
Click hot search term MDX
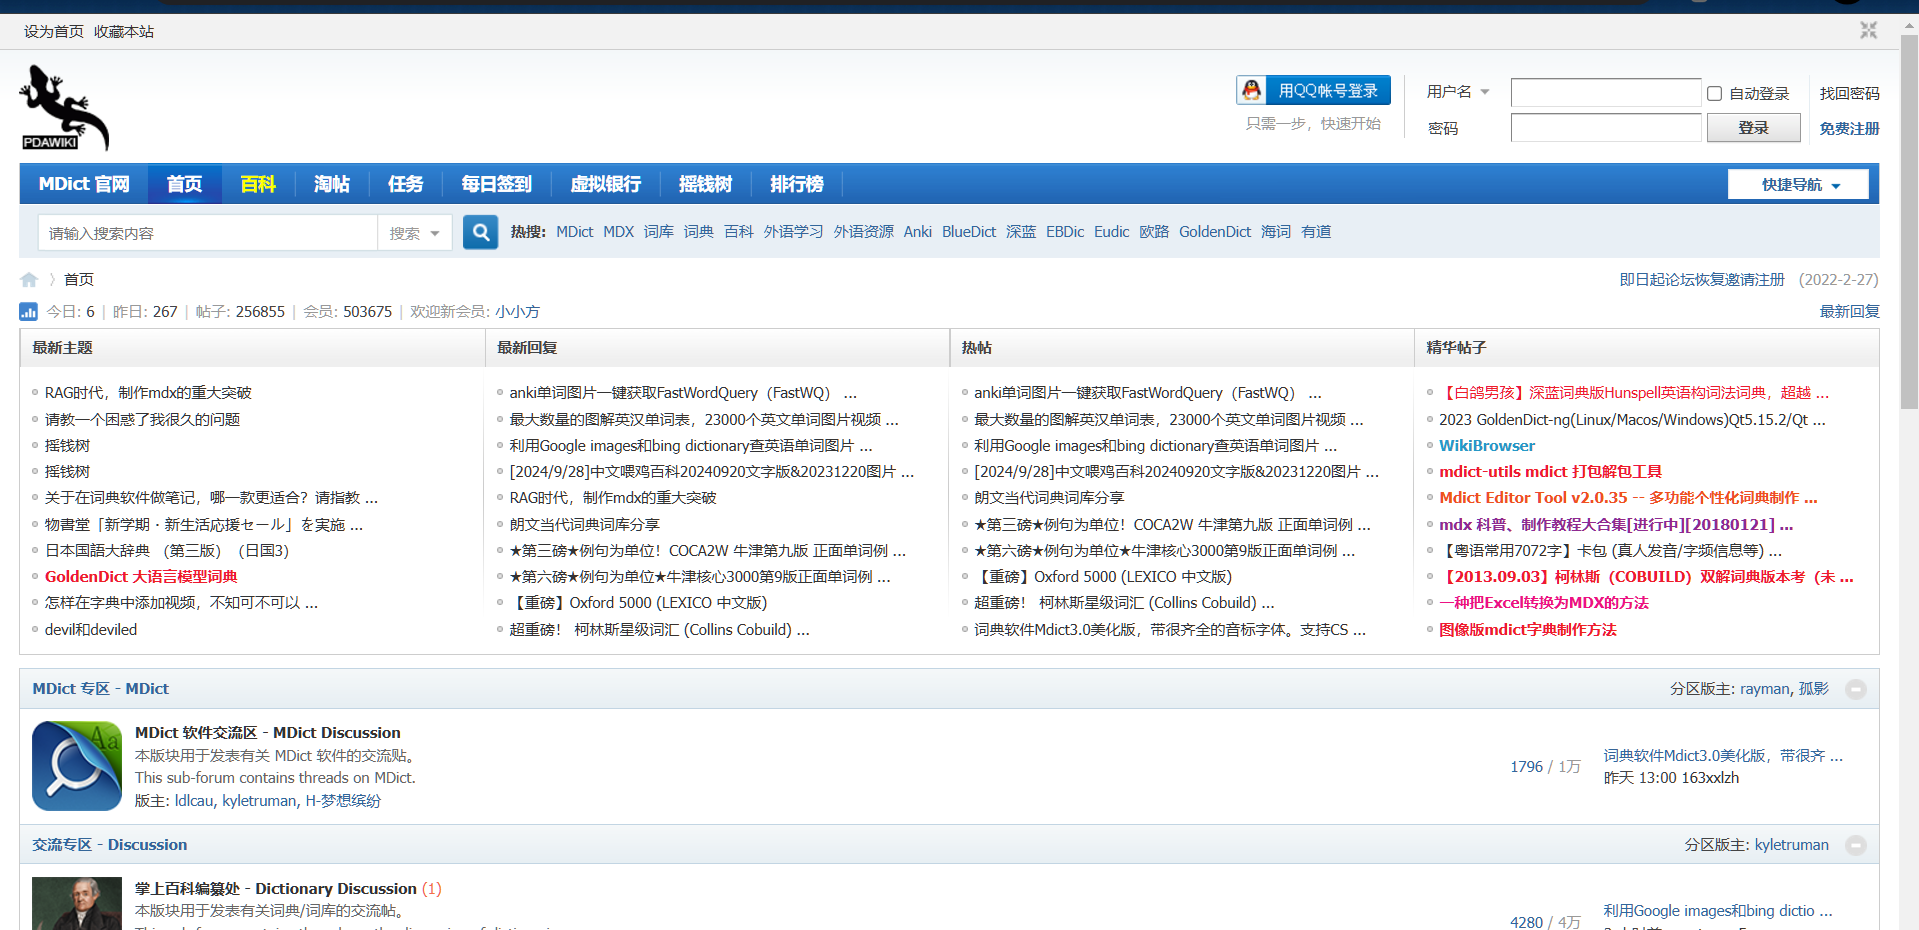(x=618, y=232)
